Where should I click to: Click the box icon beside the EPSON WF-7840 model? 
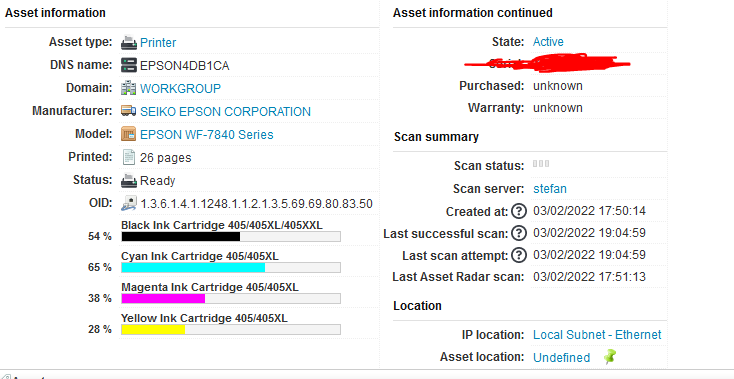(129, 134)
